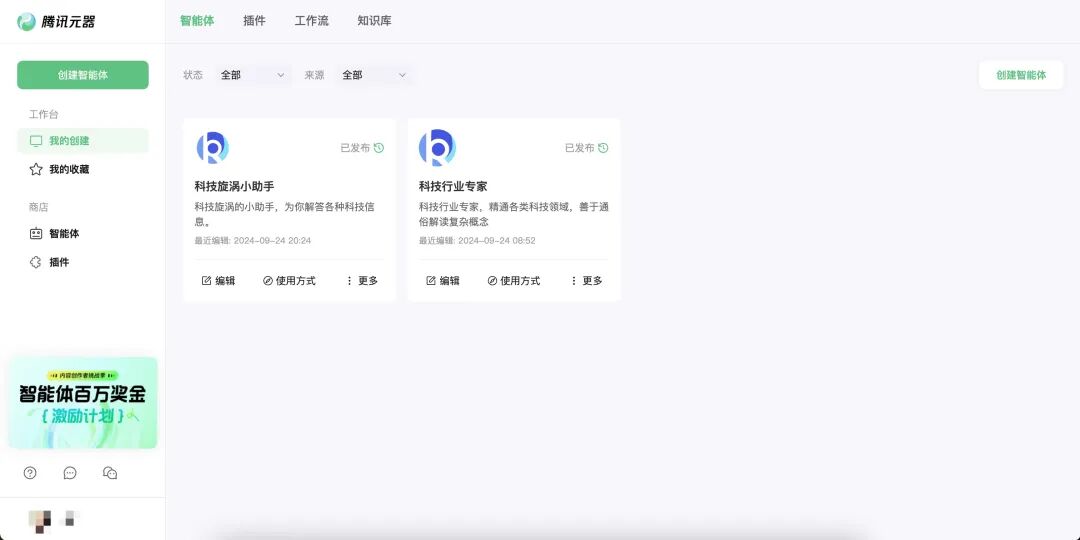1080x540 pixels.
Task: Click compass icon on 科技行业专家 card
Action: click(x=492, y=280)
